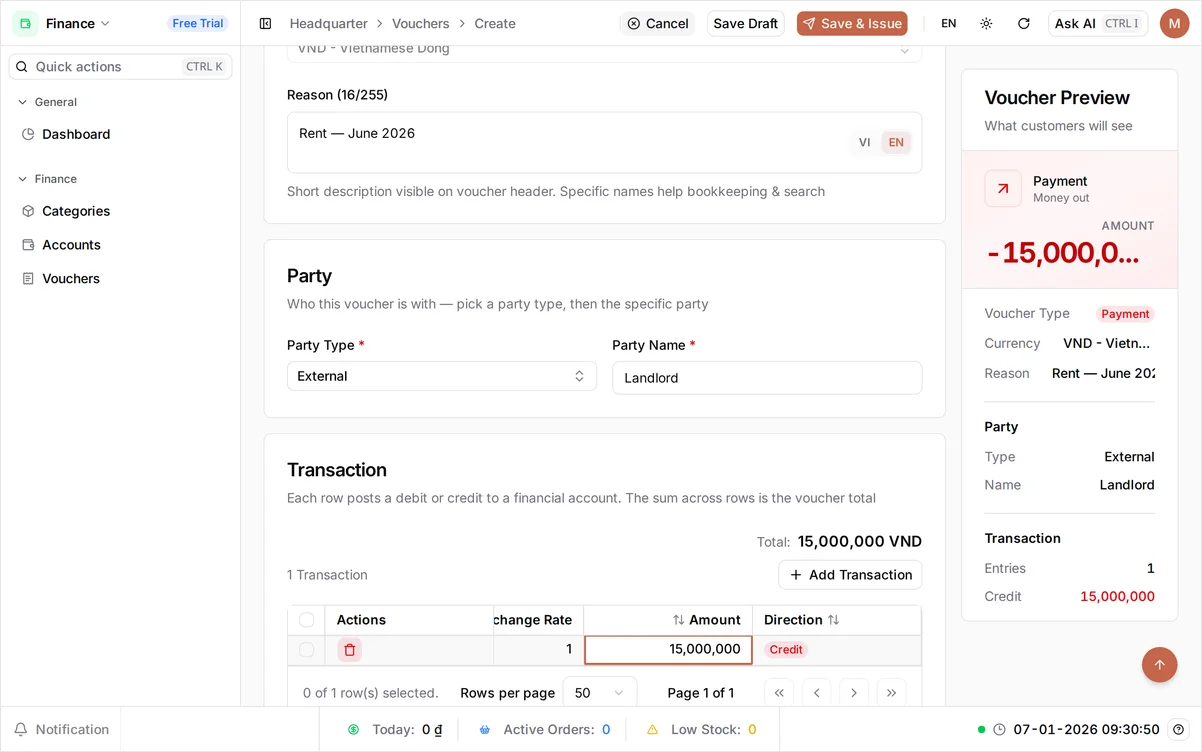The width and height of the screenshot is (1202, 752).
Task: Click the Total 15,000,000 VND text
Action: (839, 542)
